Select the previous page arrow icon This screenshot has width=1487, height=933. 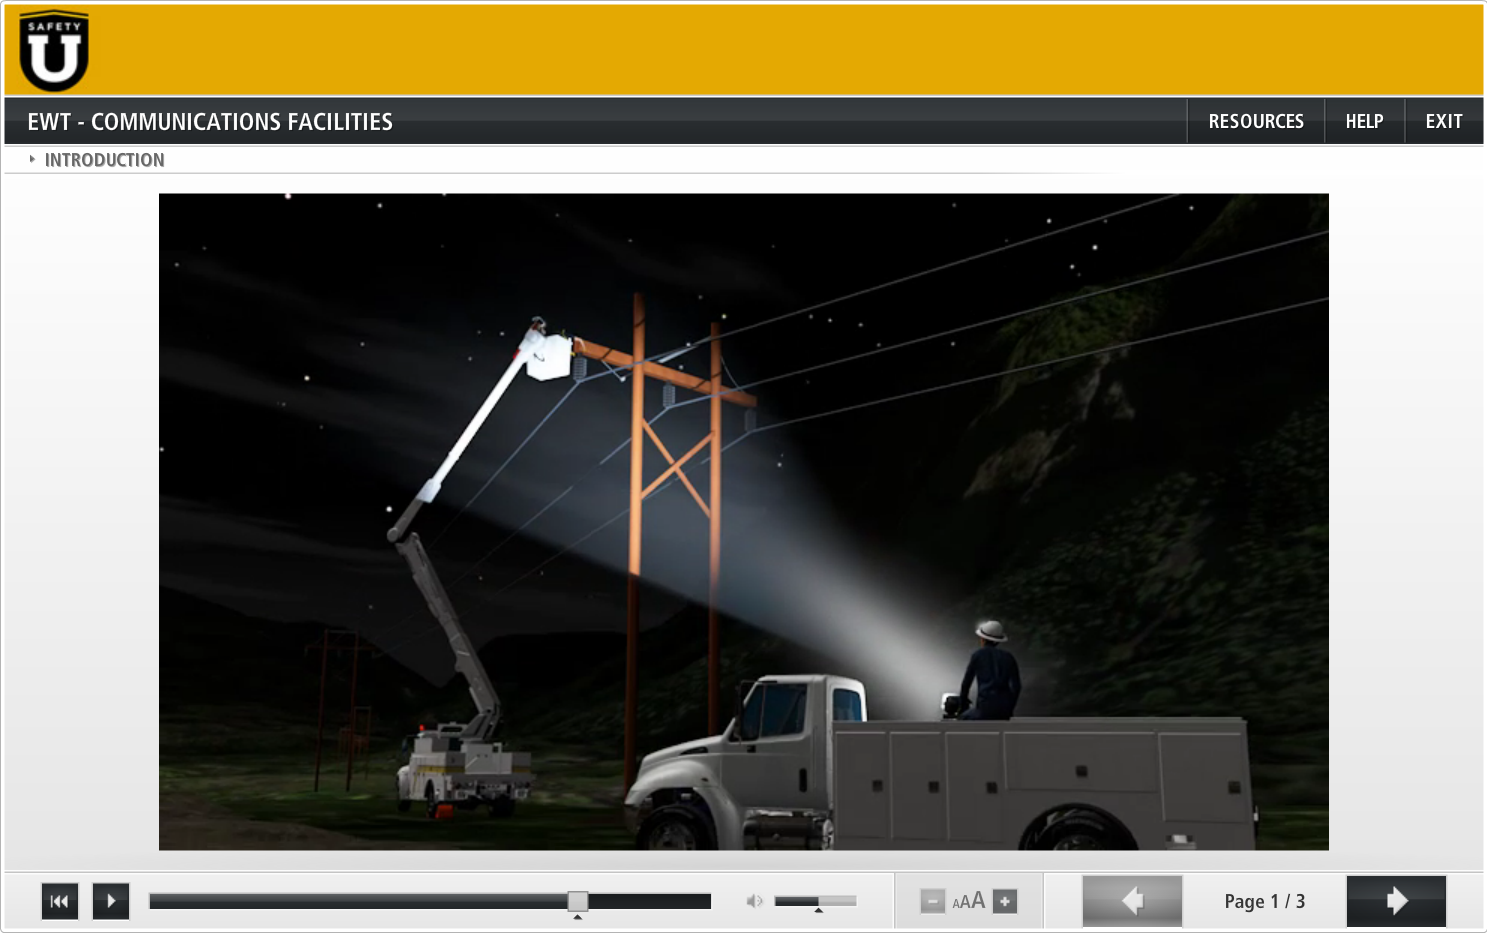(1131, 901)
